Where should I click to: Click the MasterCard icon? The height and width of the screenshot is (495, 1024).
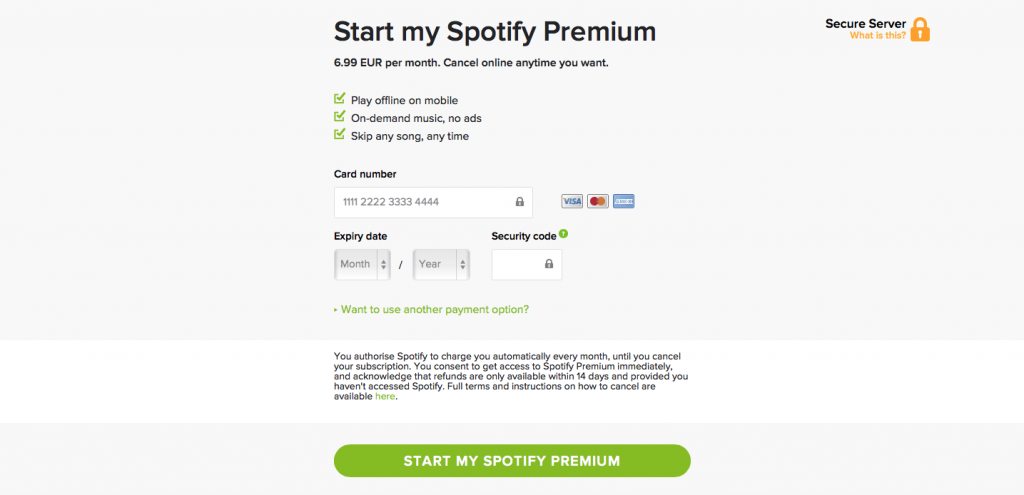click(598, 201)
